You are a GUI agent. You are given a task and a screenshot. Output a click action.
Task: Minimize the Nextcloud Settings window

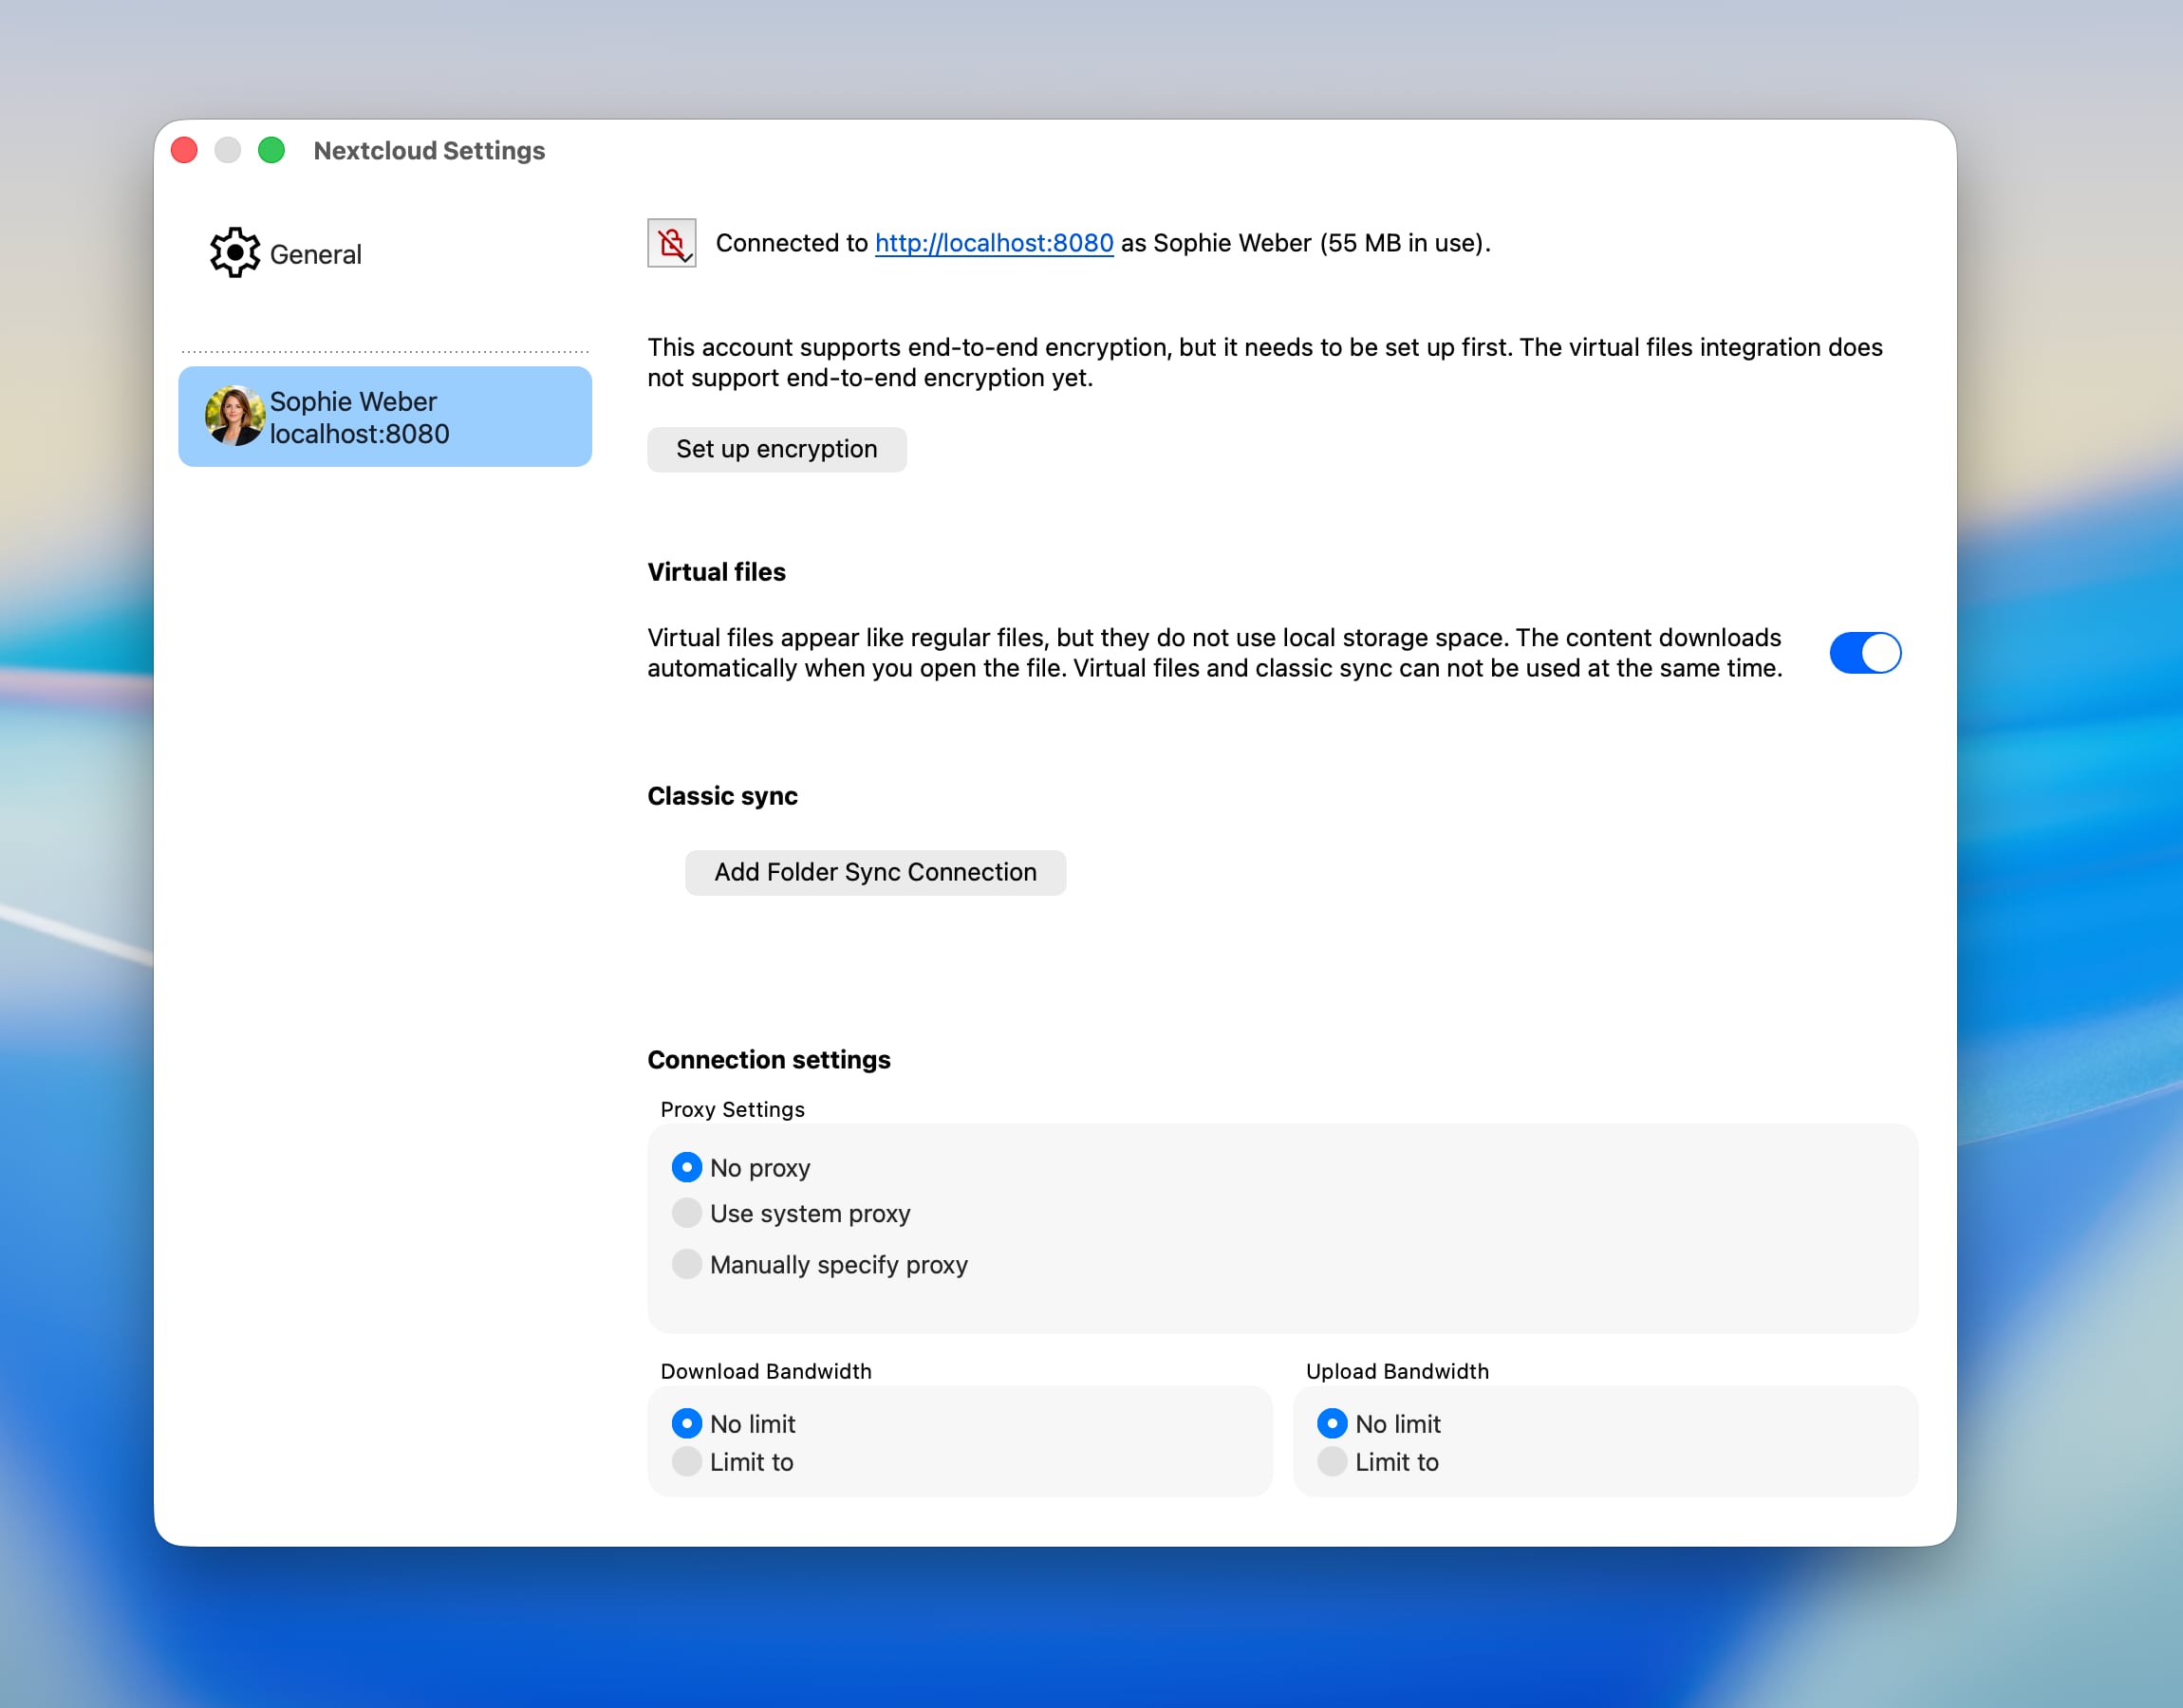click(x=228, y=150)
